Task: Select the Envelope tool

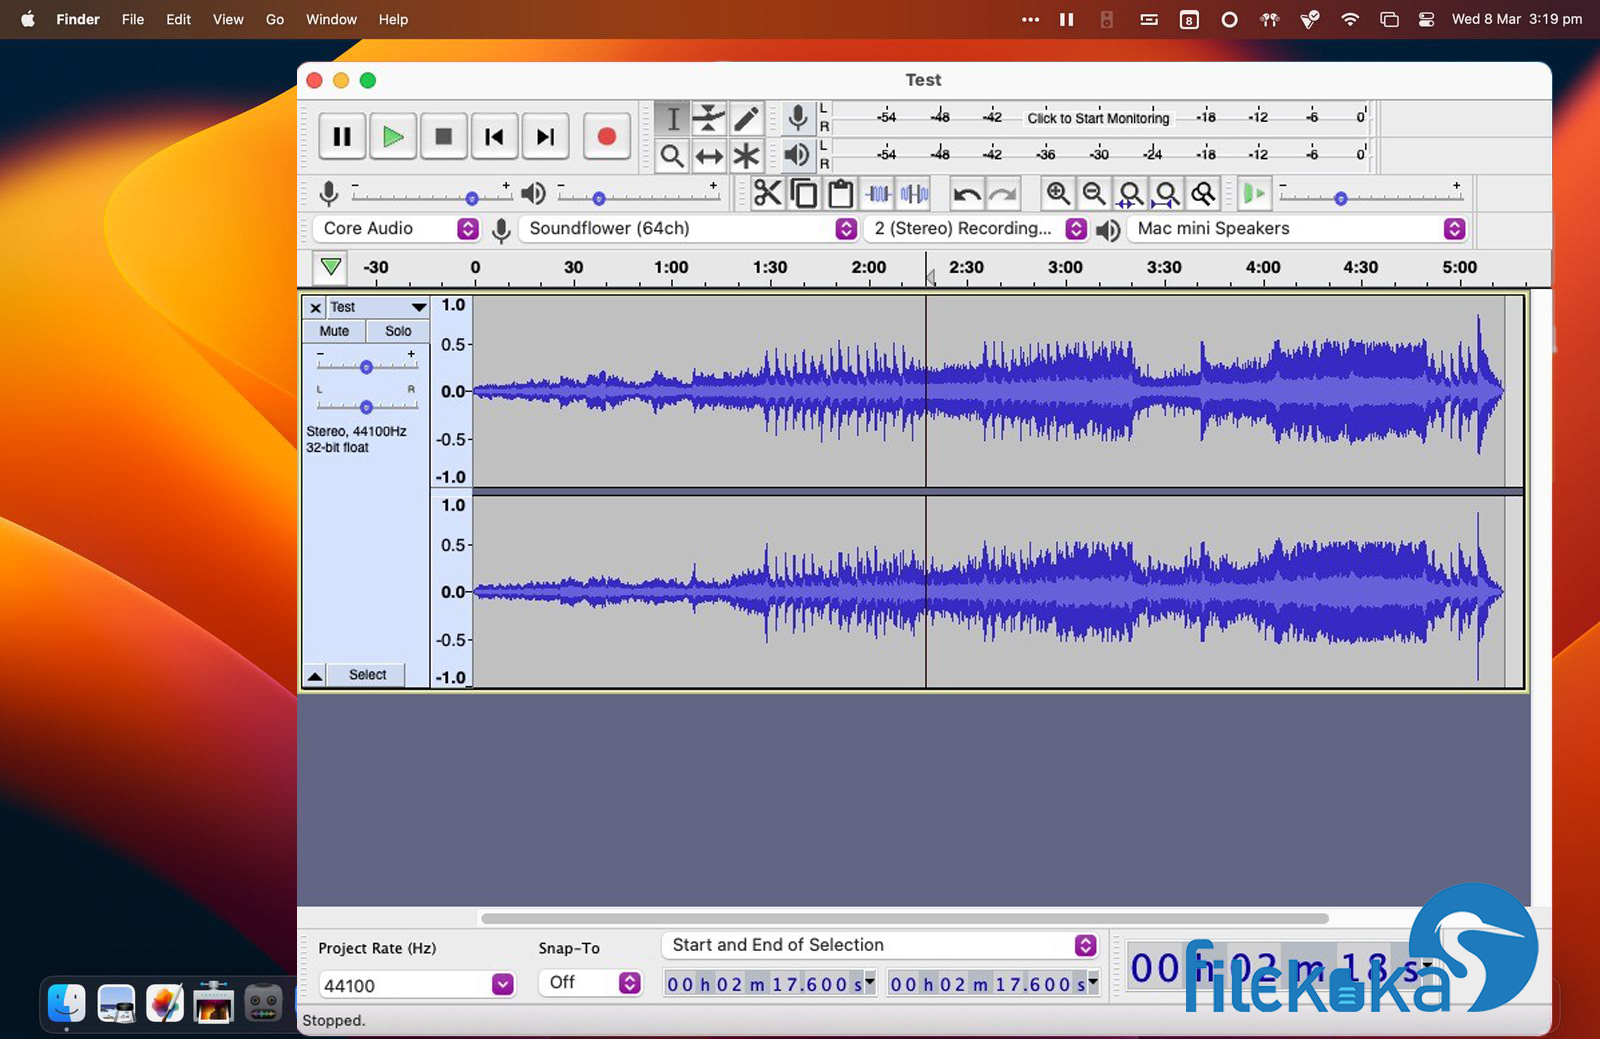Action: point(709,119)
